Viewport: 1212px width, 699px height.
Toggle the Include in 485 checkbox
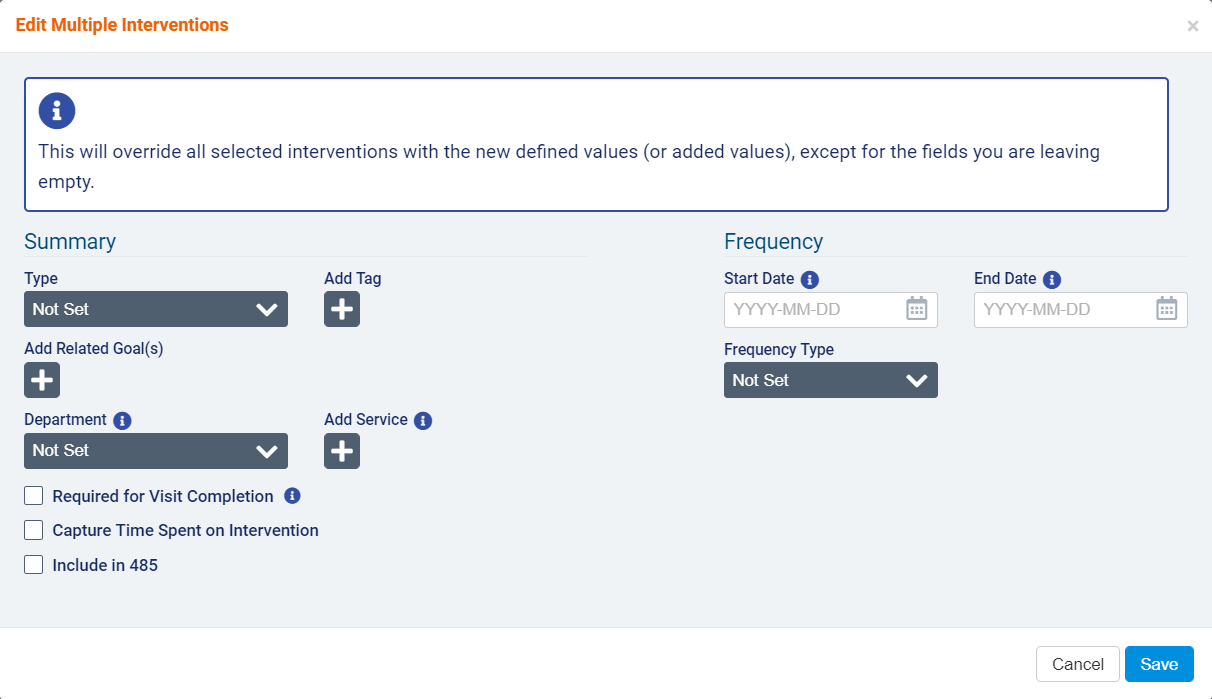34,565
